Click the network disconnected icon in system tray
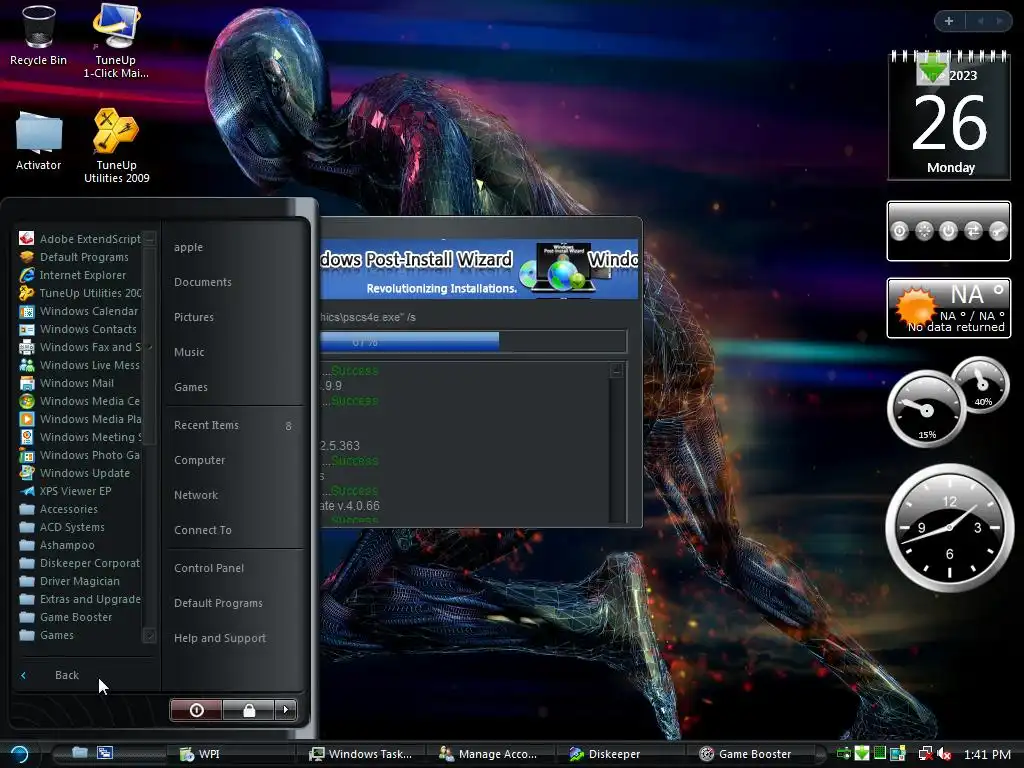This screenshot has height=768, width=1024. tap(925, 754)
